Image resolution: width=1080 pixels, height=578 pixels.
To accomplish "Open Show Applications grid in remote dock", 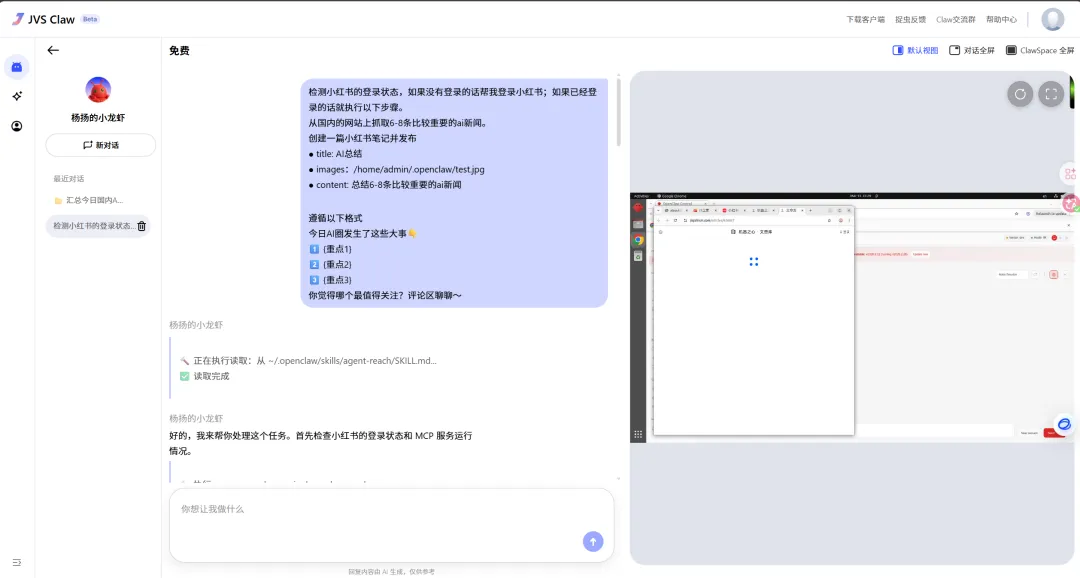I will tap(638, 435).
